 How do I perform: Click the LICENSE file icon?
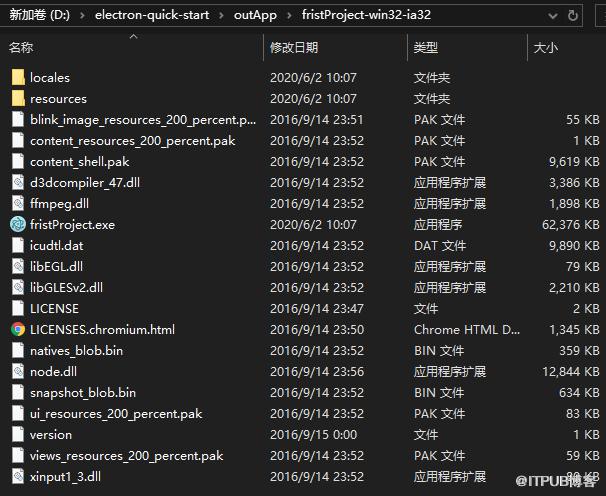(x=18, y=309)
